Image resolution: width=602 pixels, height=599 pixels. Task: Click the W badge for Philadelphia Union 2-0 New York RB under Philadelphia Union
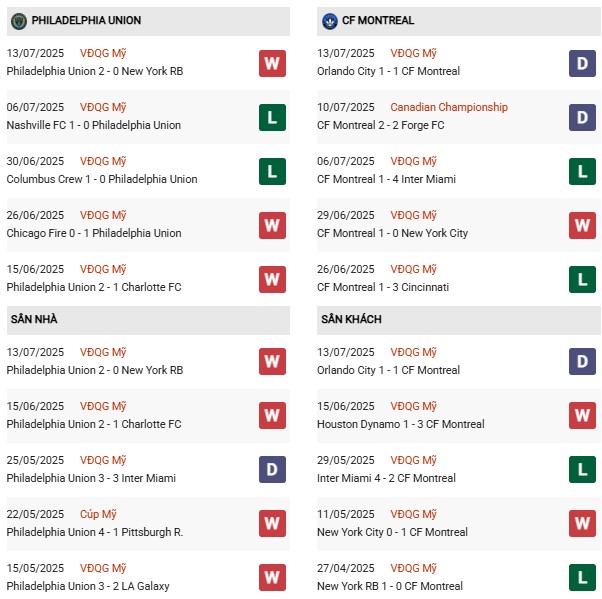point(271,63)
